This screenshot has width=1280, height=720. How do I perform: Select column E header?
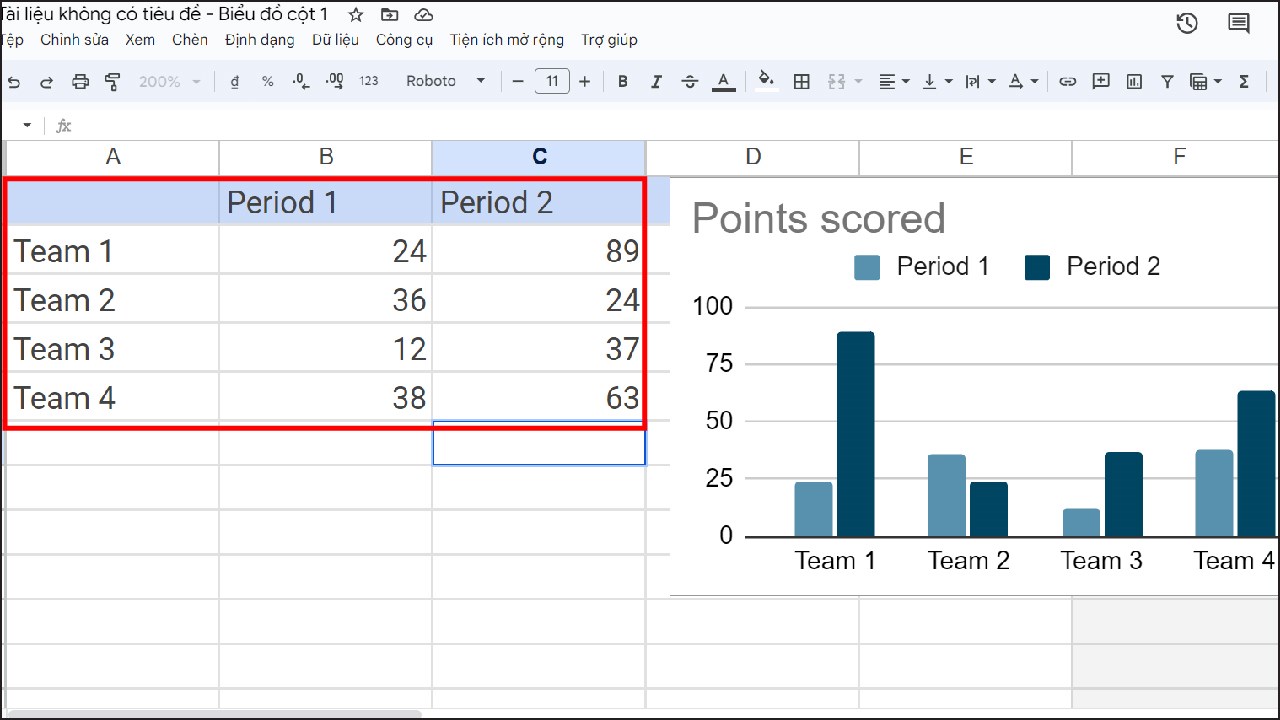click(966, 157)
